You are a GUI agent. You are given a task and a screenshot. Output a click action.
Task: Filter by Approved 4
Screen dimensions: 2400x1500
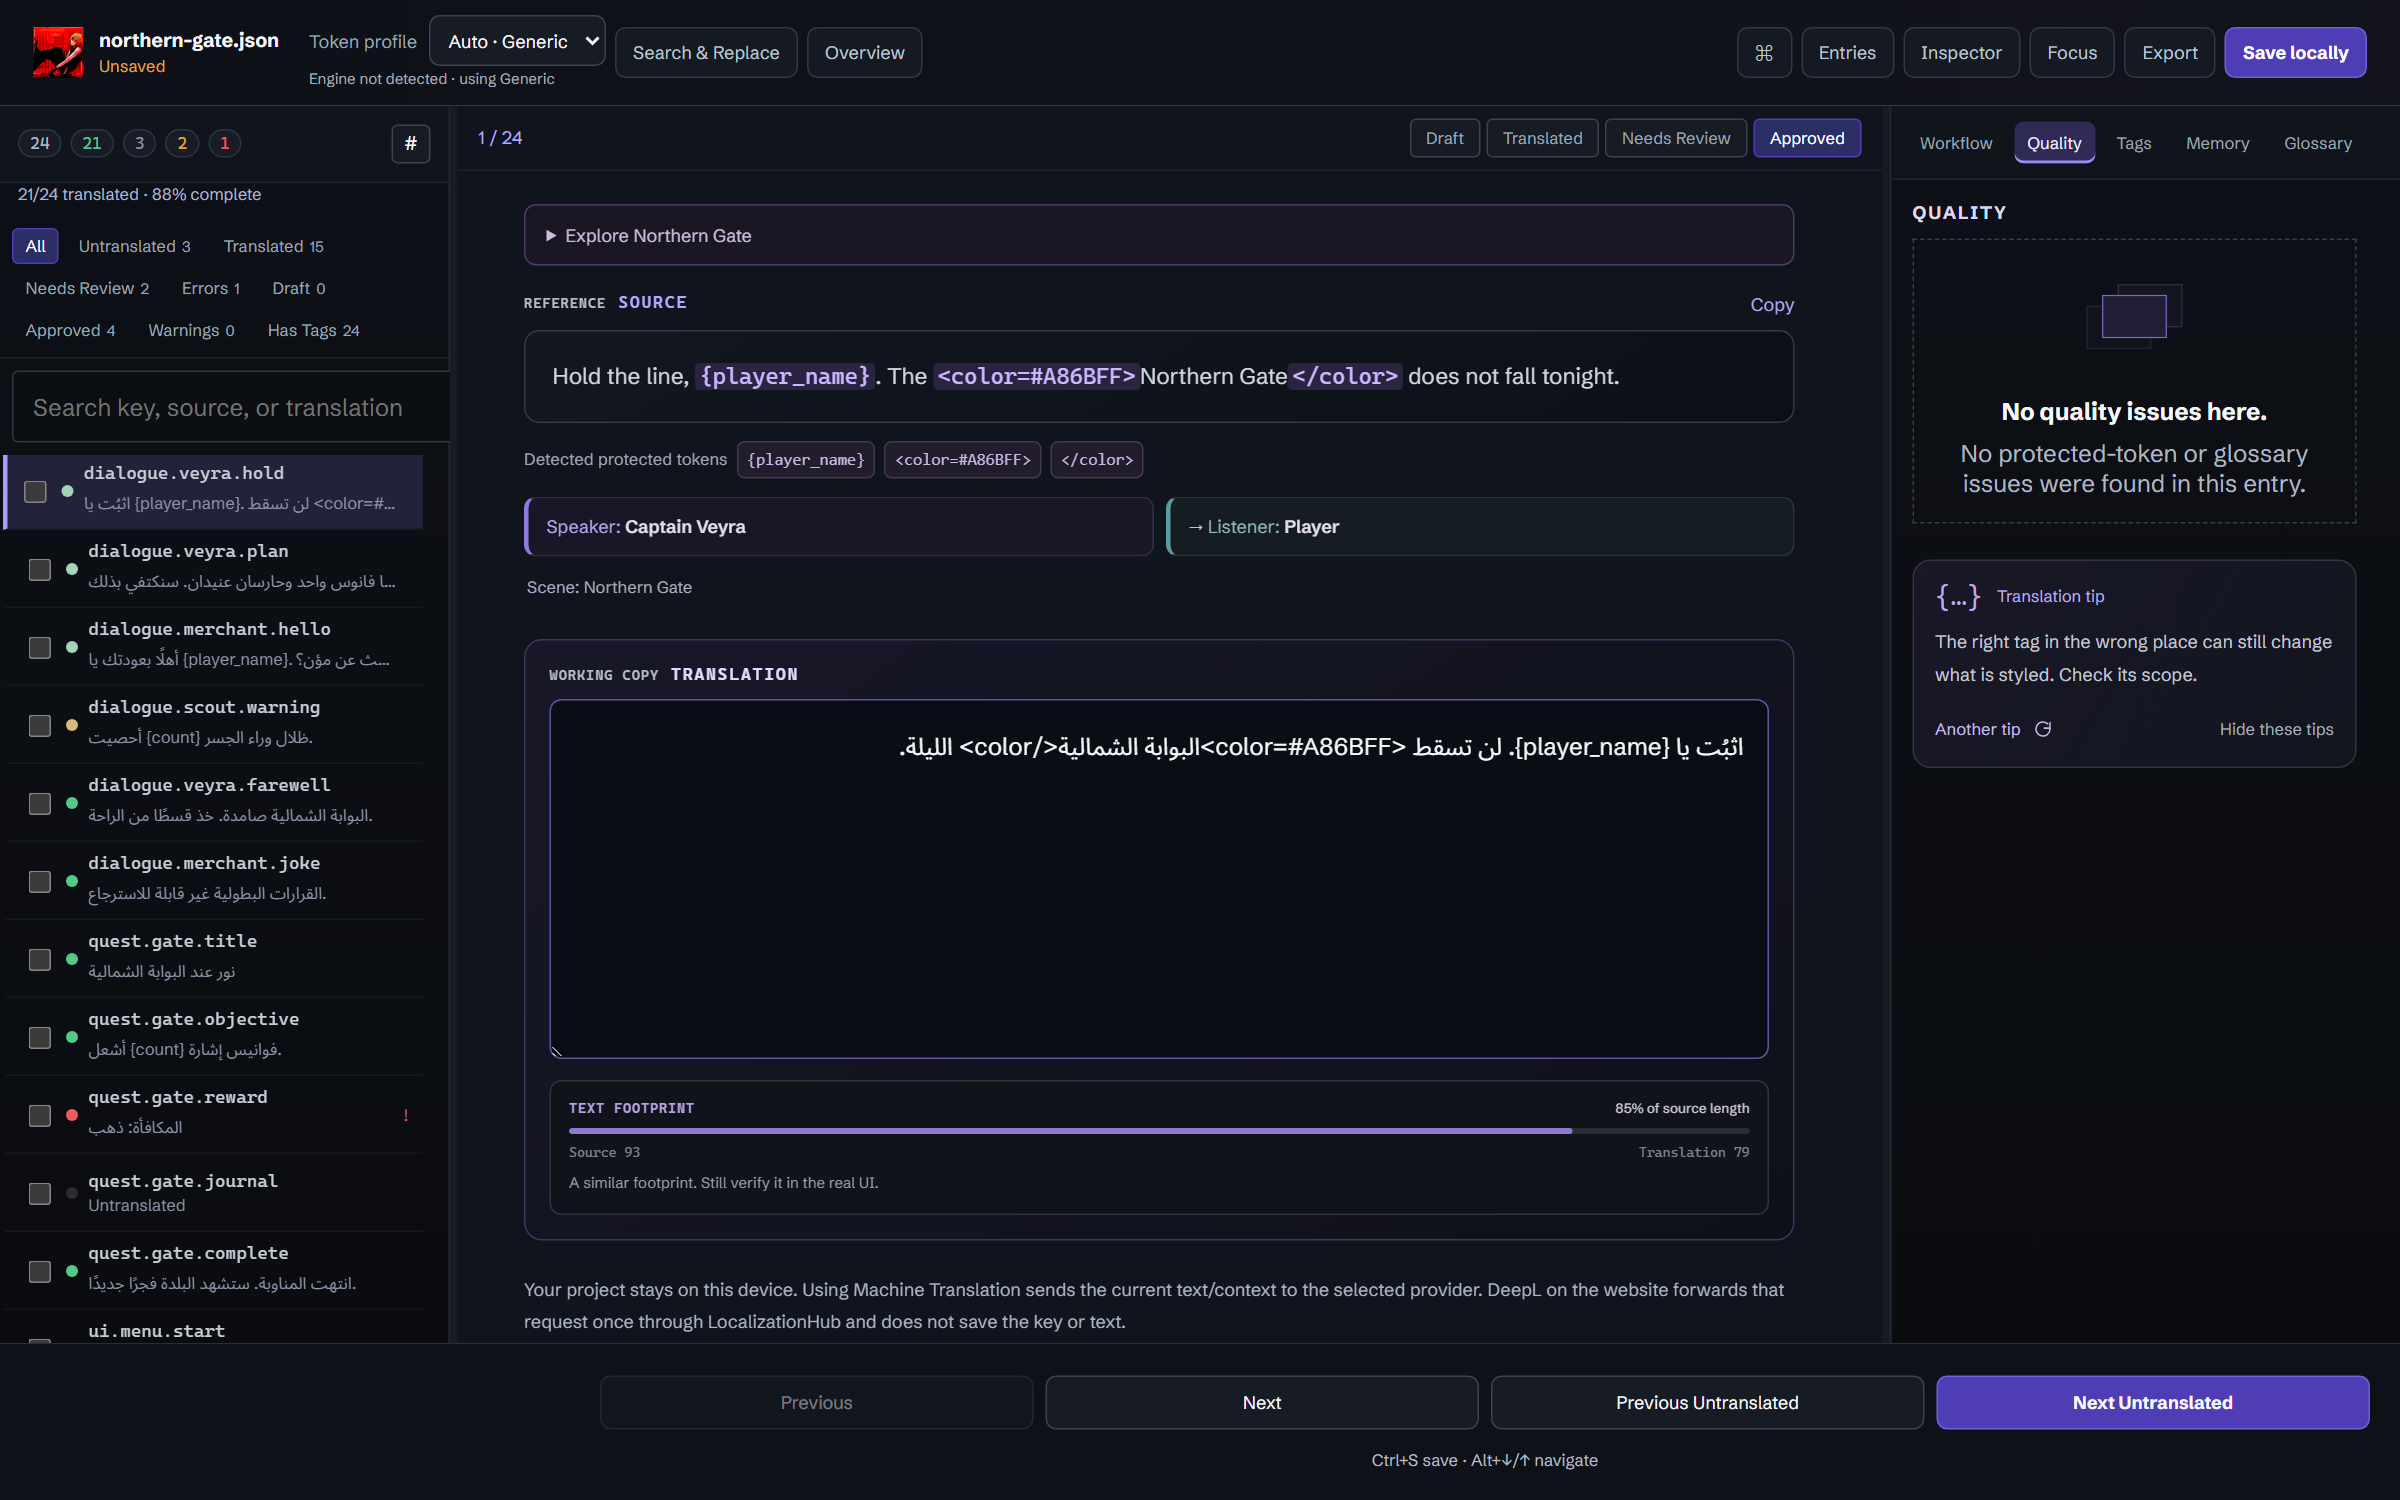70,330
